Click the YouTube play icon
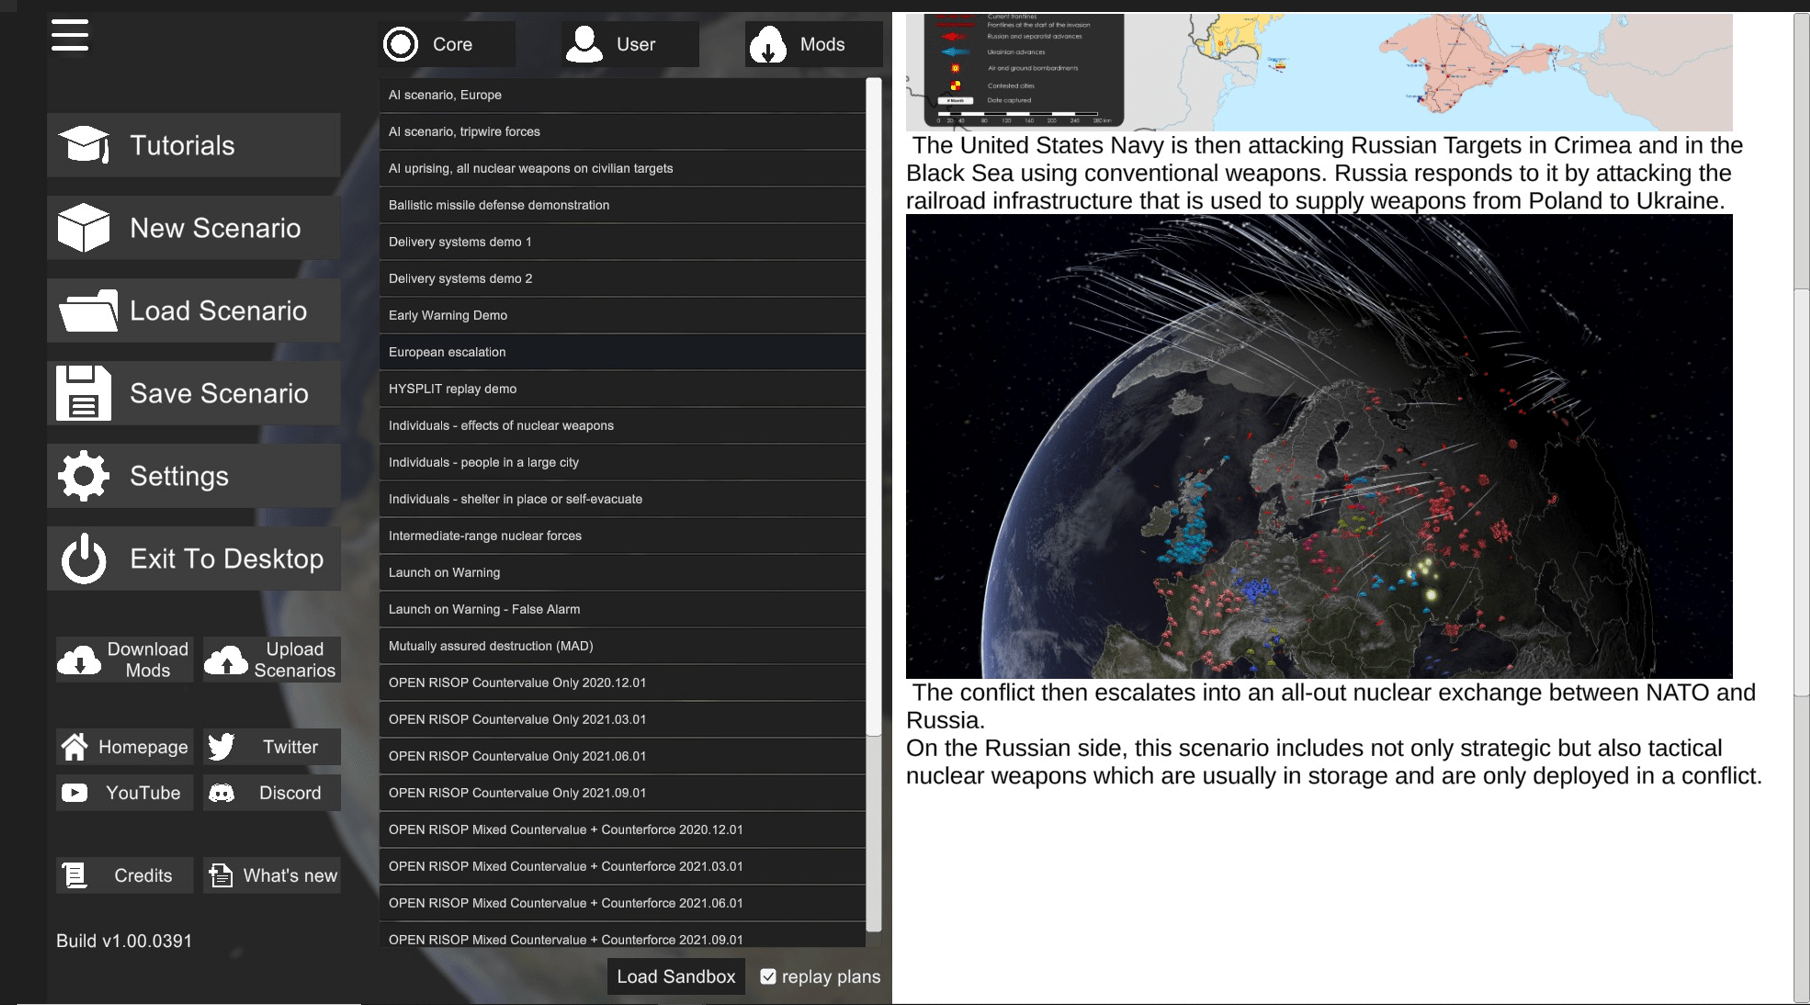 pyautogui.click(x=75, y=793)
